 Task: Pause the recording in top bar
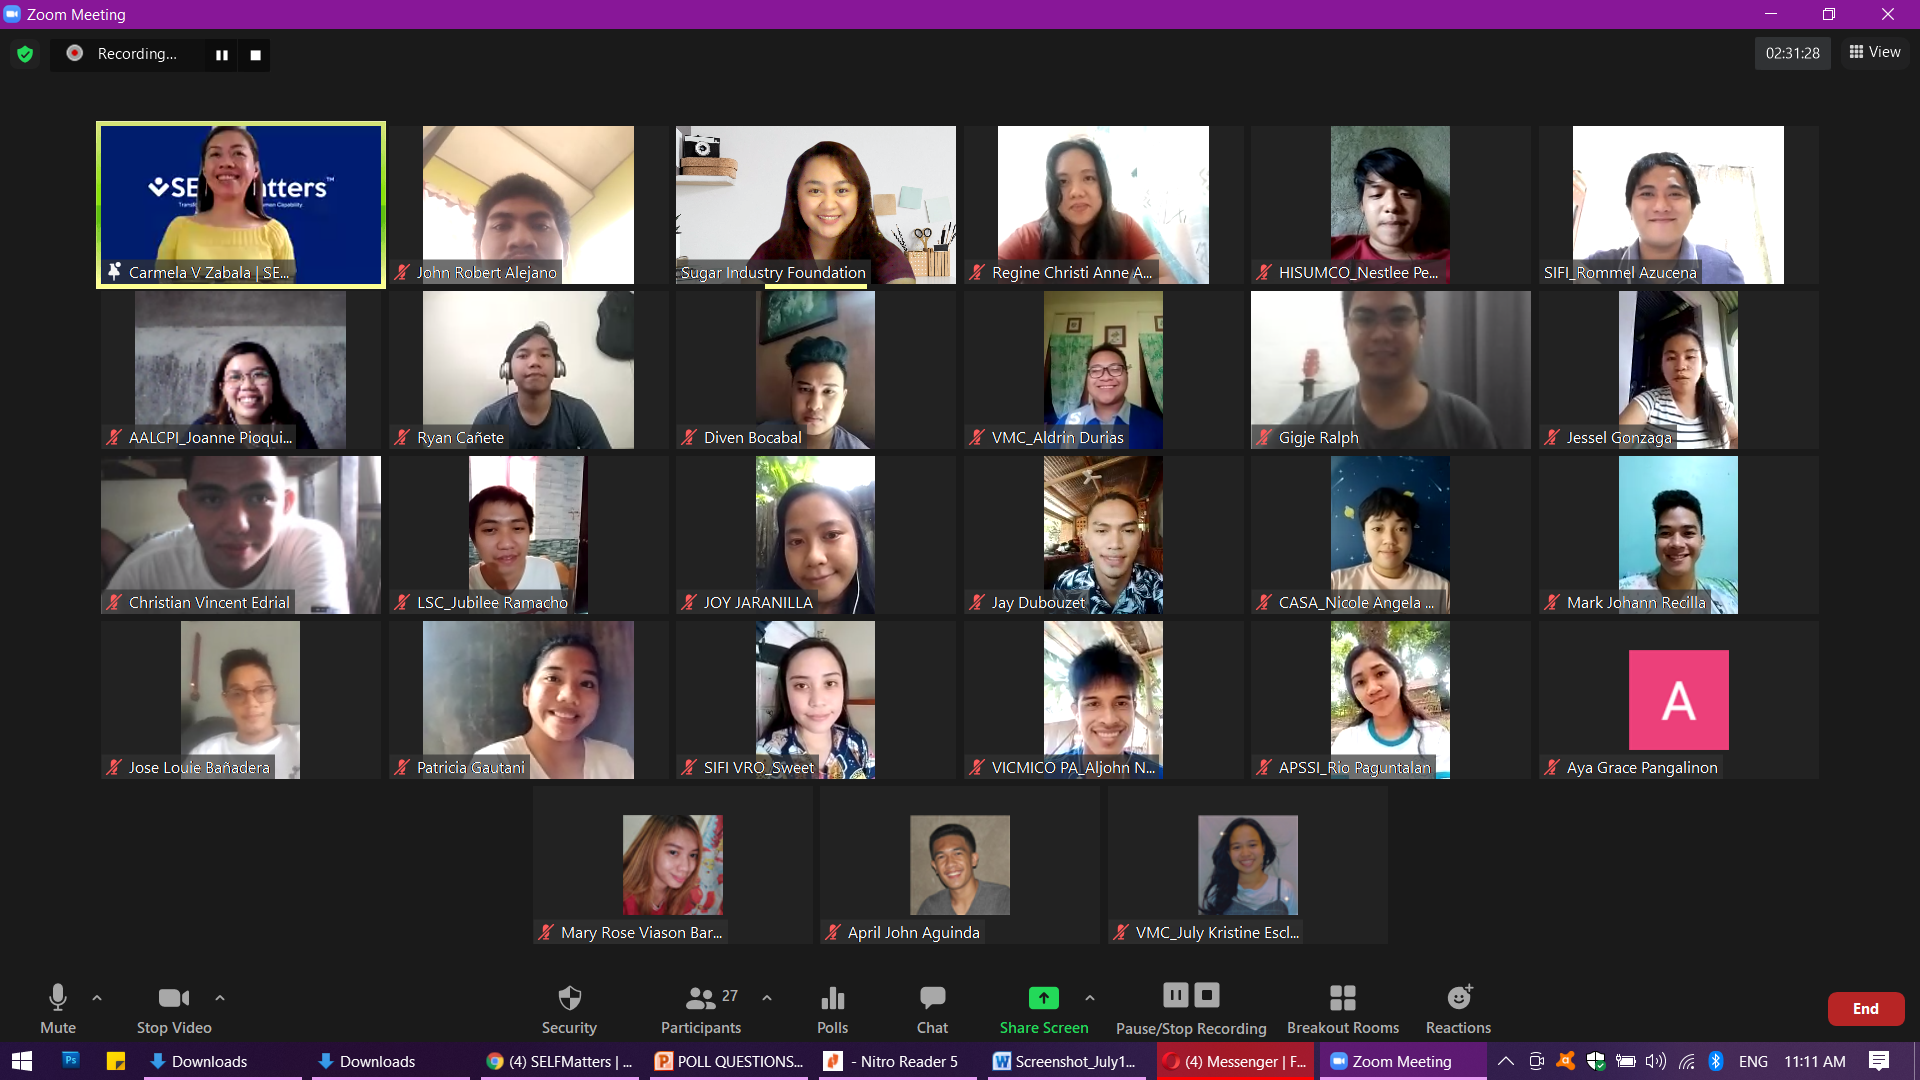point(222,55)
